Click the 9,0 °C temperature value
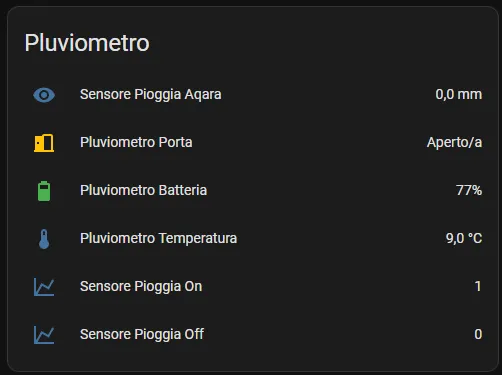Viewport: 502px width, 375px height. (464, 238)
